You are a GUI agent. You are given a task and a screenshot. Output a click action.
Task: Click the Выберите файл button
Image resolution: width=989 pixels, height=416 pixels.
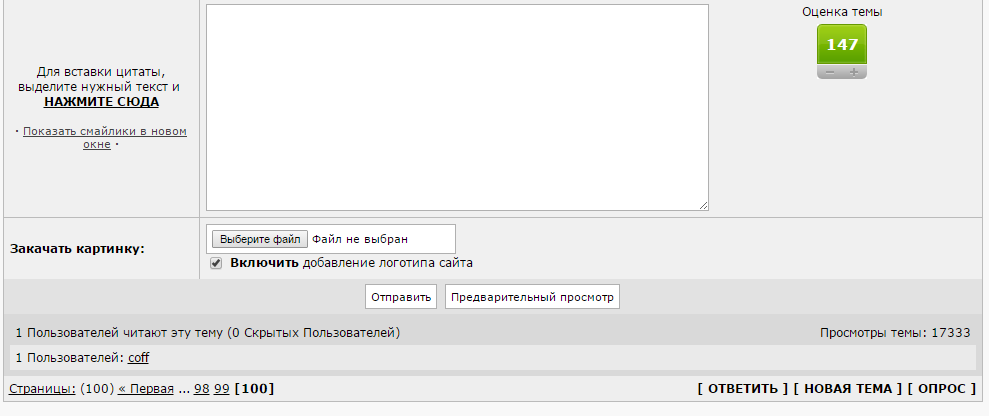(260, 240)
